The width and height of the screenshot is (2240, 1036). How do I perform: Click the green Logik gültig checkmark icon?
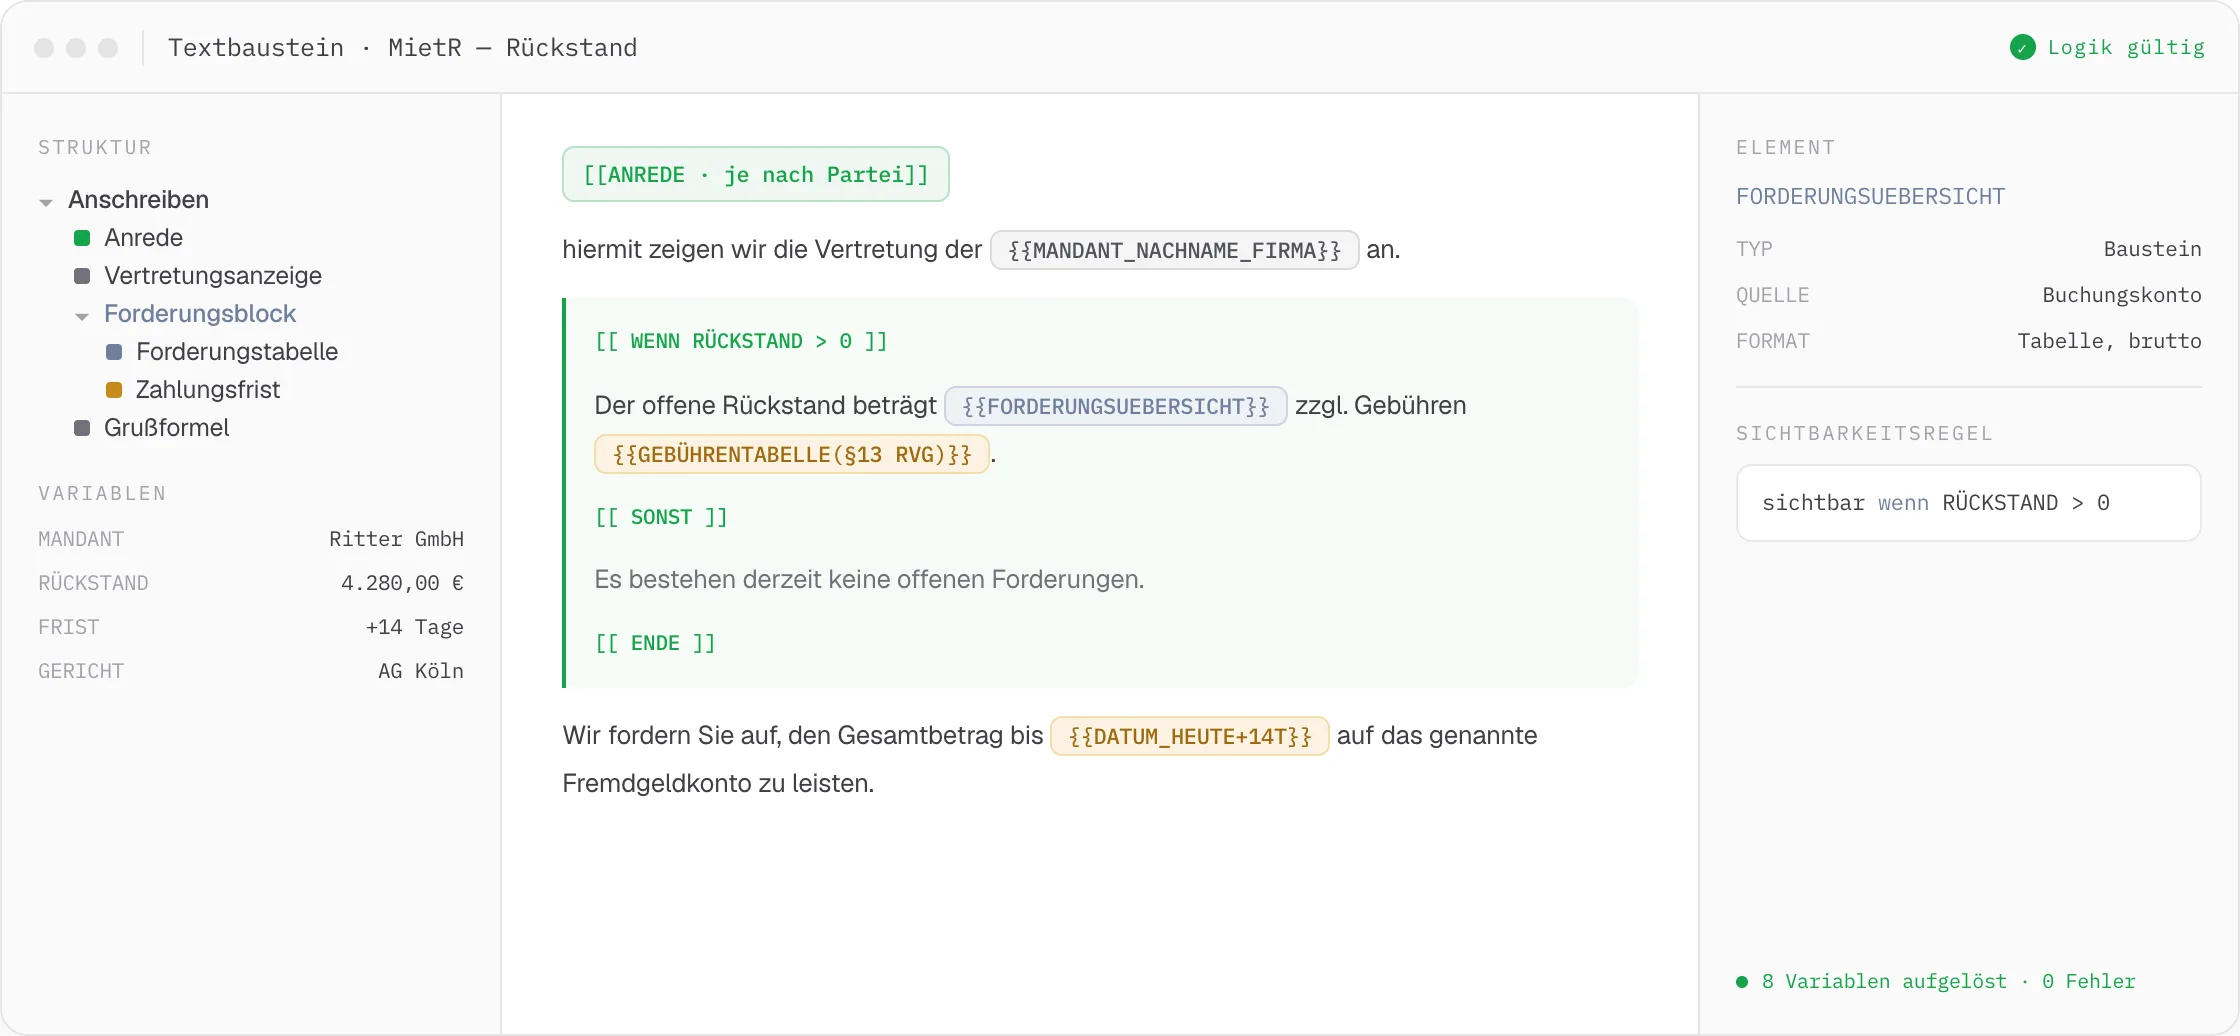click(x=2022, y=47)
